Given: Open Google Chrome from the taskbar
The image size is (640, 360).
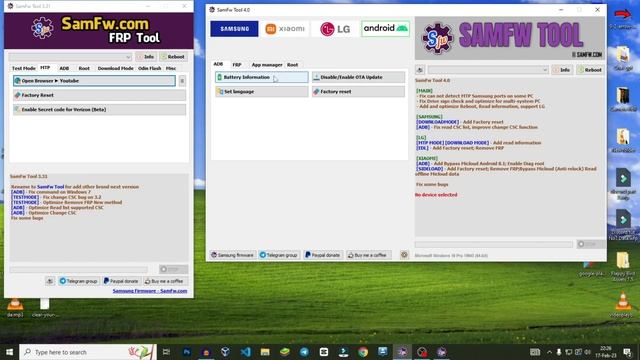Looking at the screenshot, I should (x=363, y=352).
